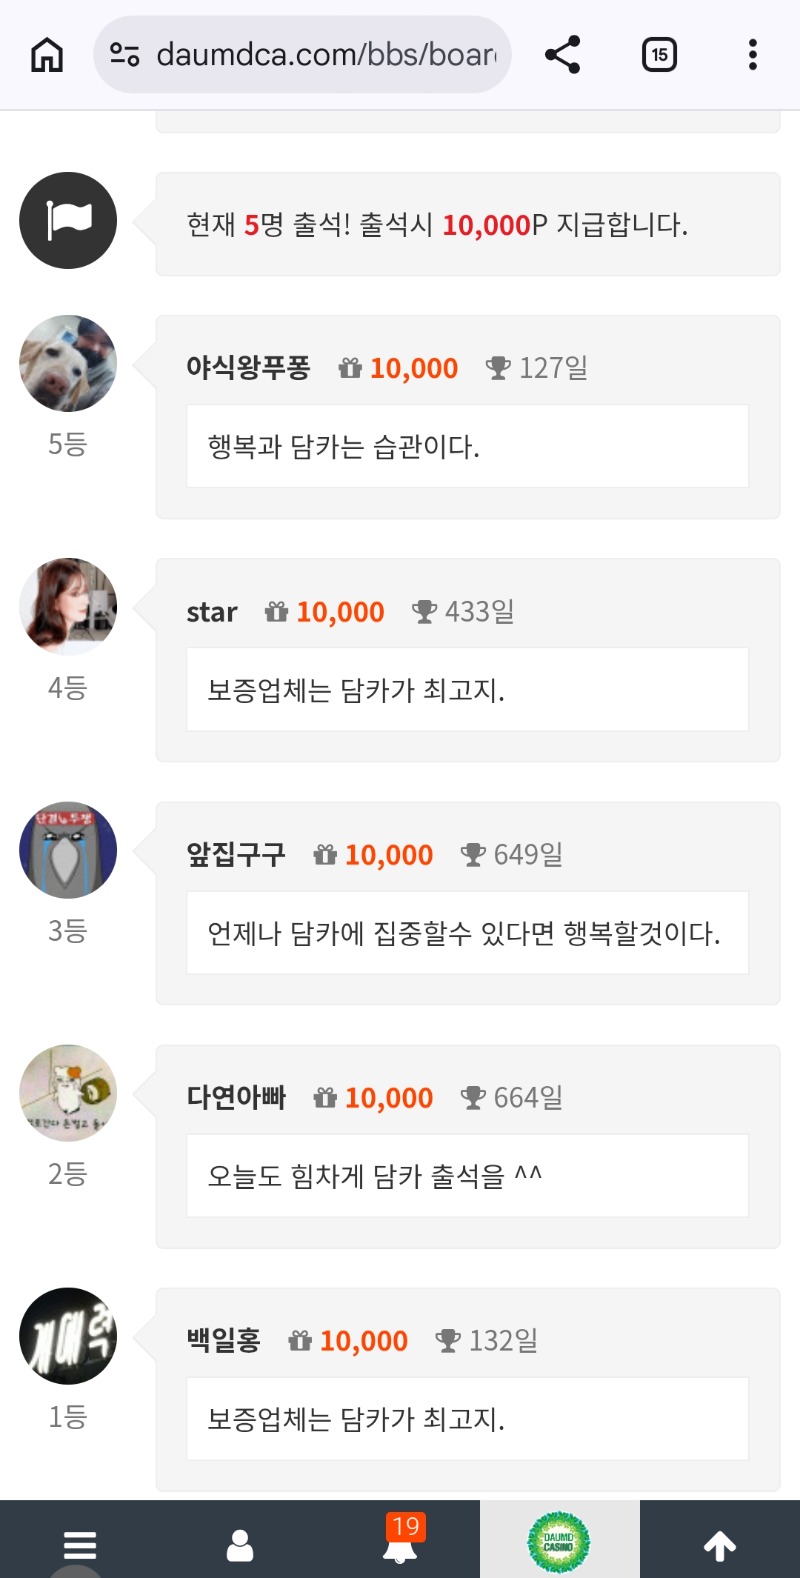Open 야식왕푸퐁 user profile name
800x1578 pixels.
coord(248,368)
